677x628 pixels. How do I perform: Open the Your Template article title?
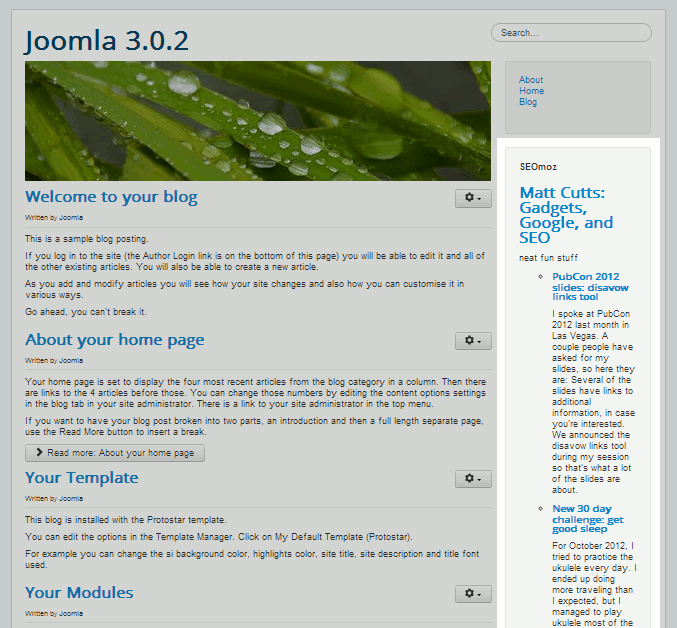tap(82, 478)
